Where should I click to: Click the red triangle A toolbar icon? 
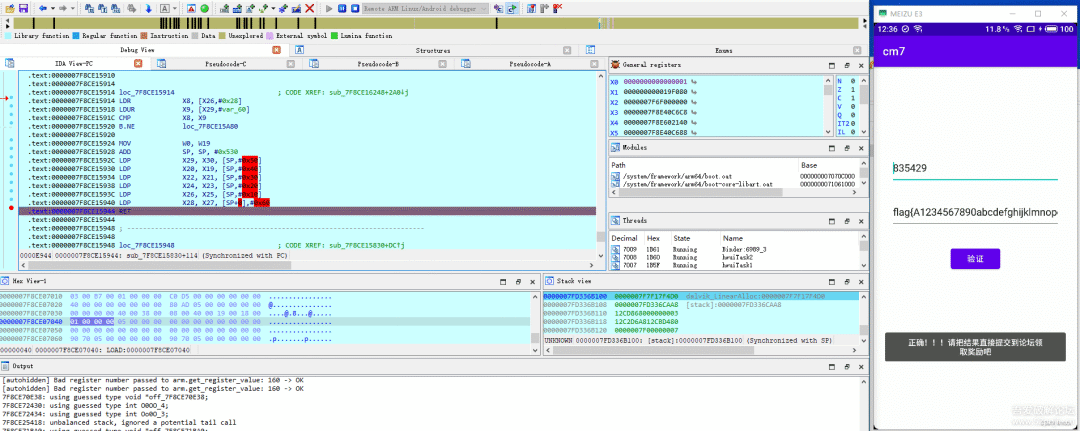click(191, 8)
